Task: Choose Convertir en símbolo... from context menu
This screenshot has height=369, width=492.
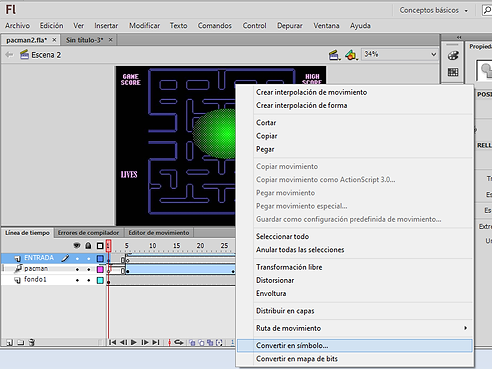Action: tap(354, 346)
